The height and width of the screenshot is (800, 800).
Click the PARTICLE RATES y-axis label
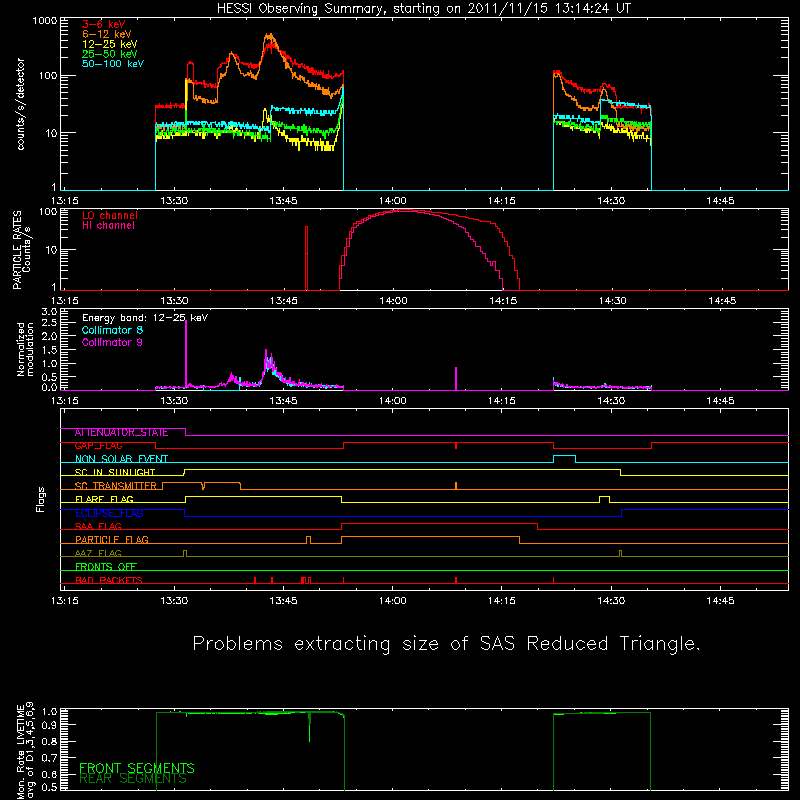21,250
